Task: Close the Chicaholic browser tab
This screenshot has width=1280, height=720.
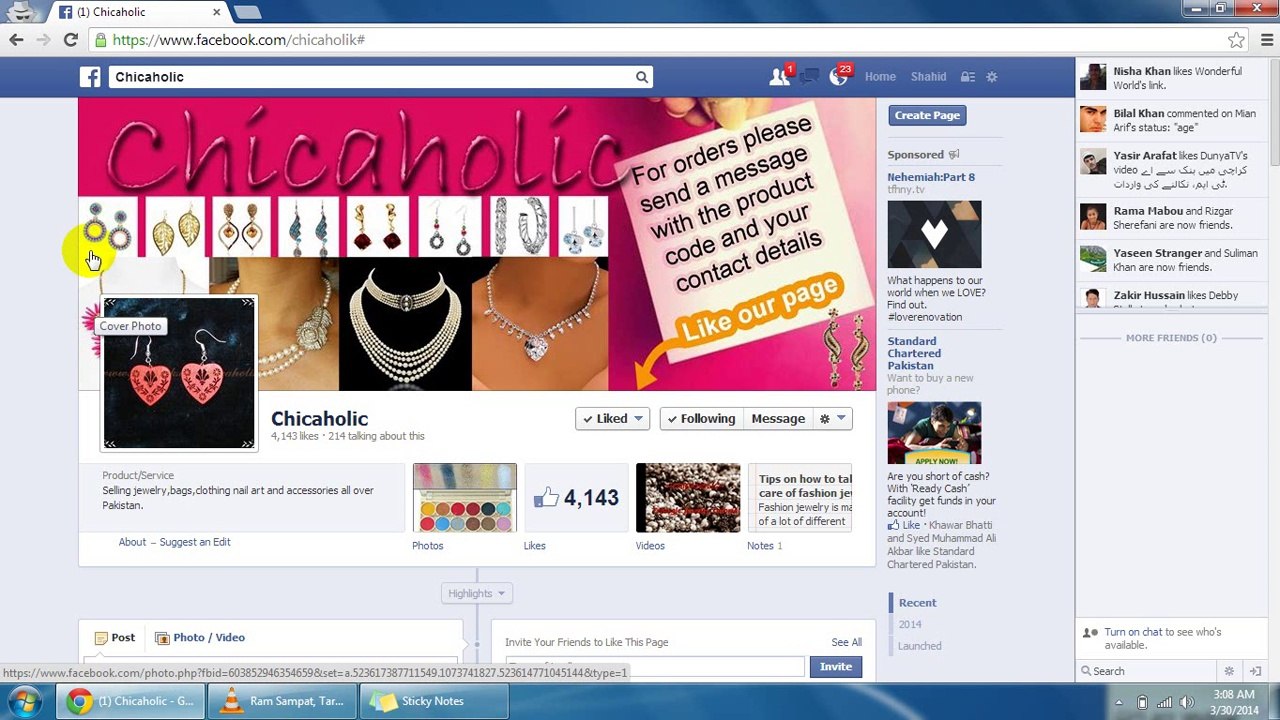Action: [x=216, y=12]
